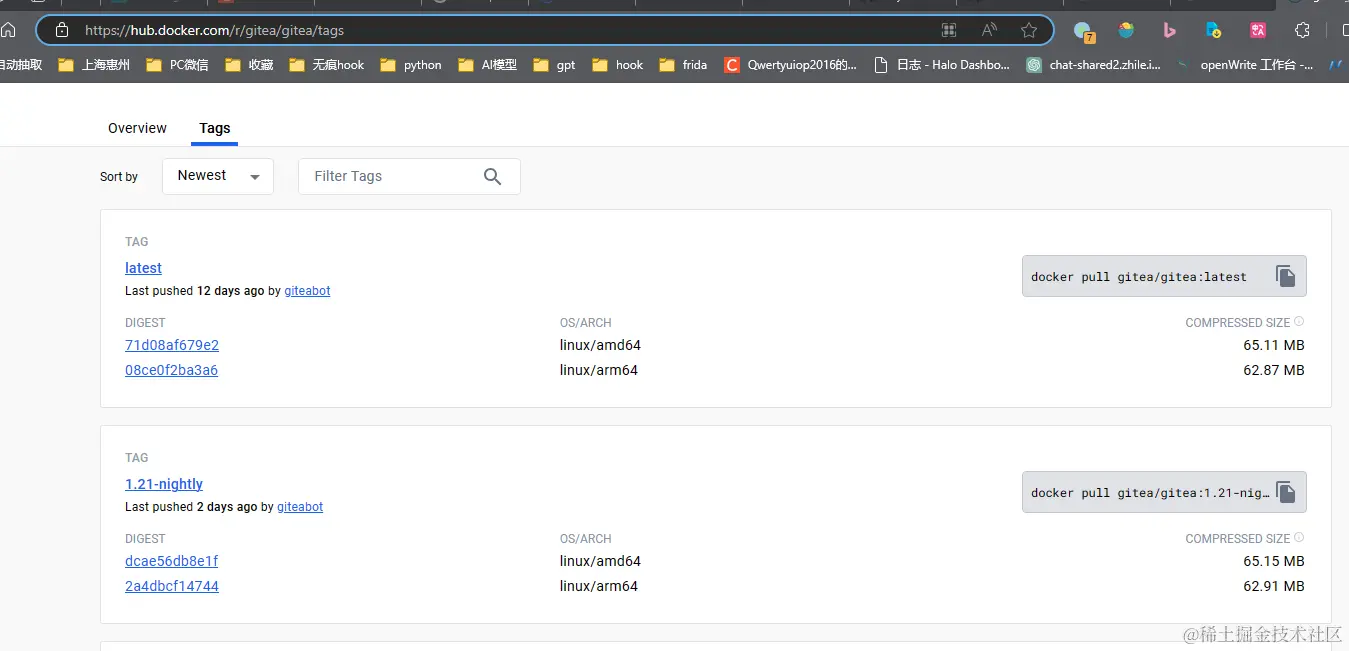The height and width of the screenshot is (651, 1349).
Task: Open the AI模型 bookmarks folder
Action: [487, 65]
